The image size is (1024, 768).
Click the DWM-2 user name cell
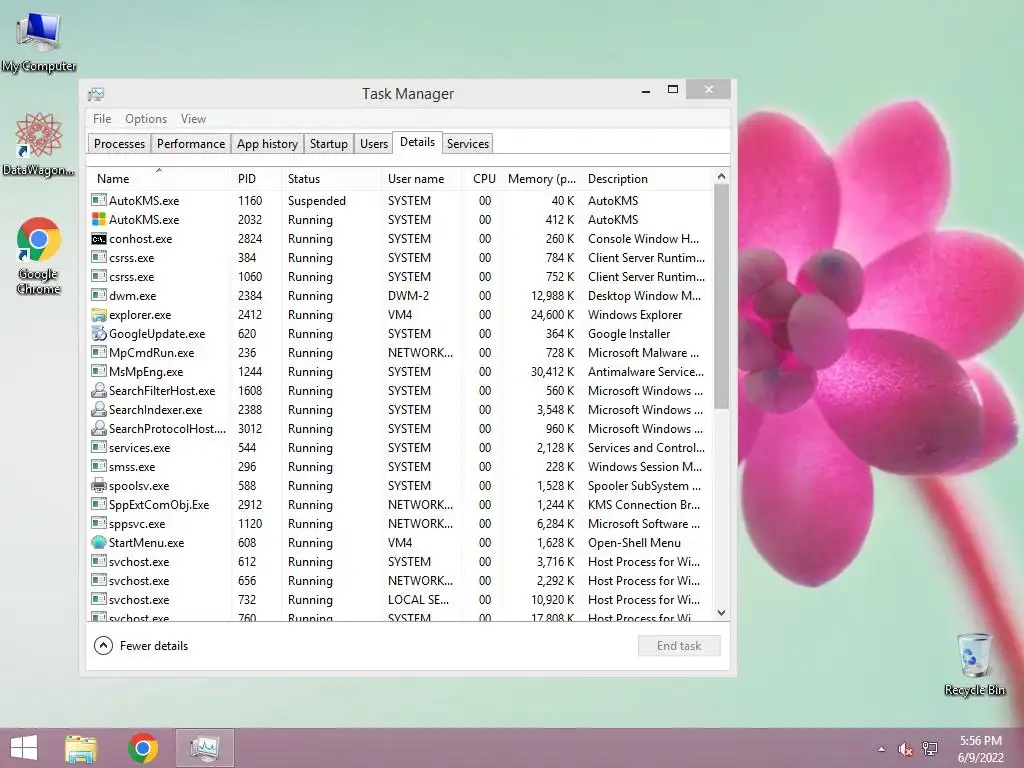coord(408,296)
